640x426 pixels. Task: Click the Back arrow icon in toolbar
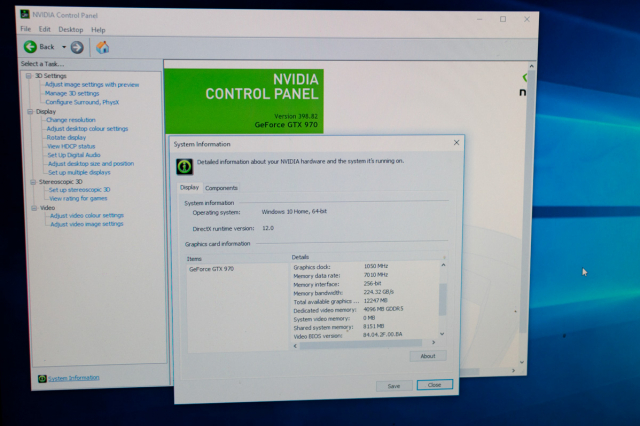(x=30, y=47)
